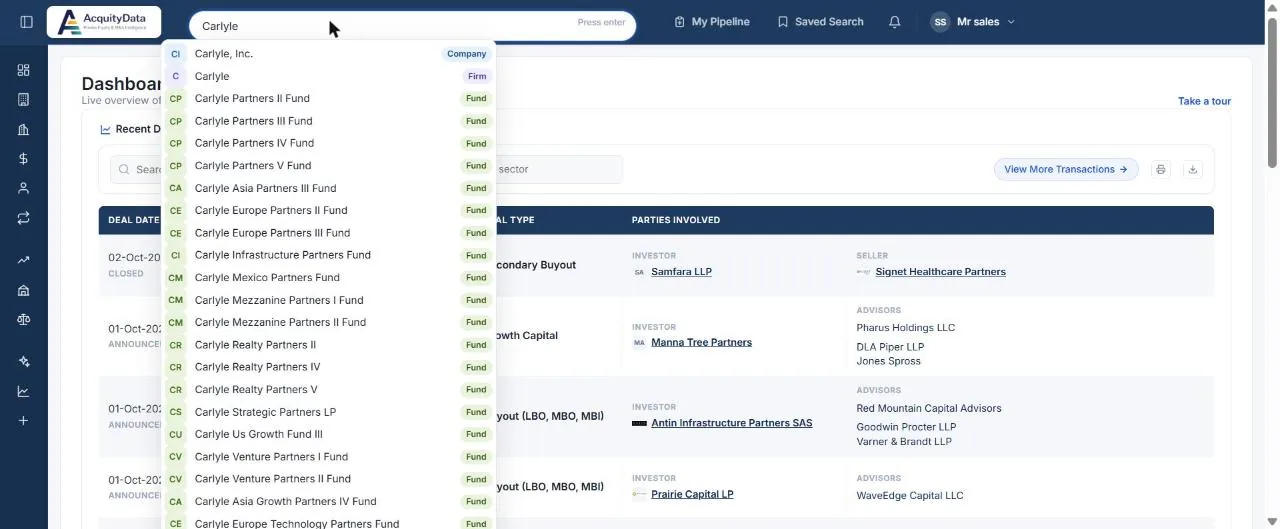The width and height of the screenshot is (1280, 529).
Task: Select Carlyle Realty Partners IV suggestion
Action: tap(328, 367)
